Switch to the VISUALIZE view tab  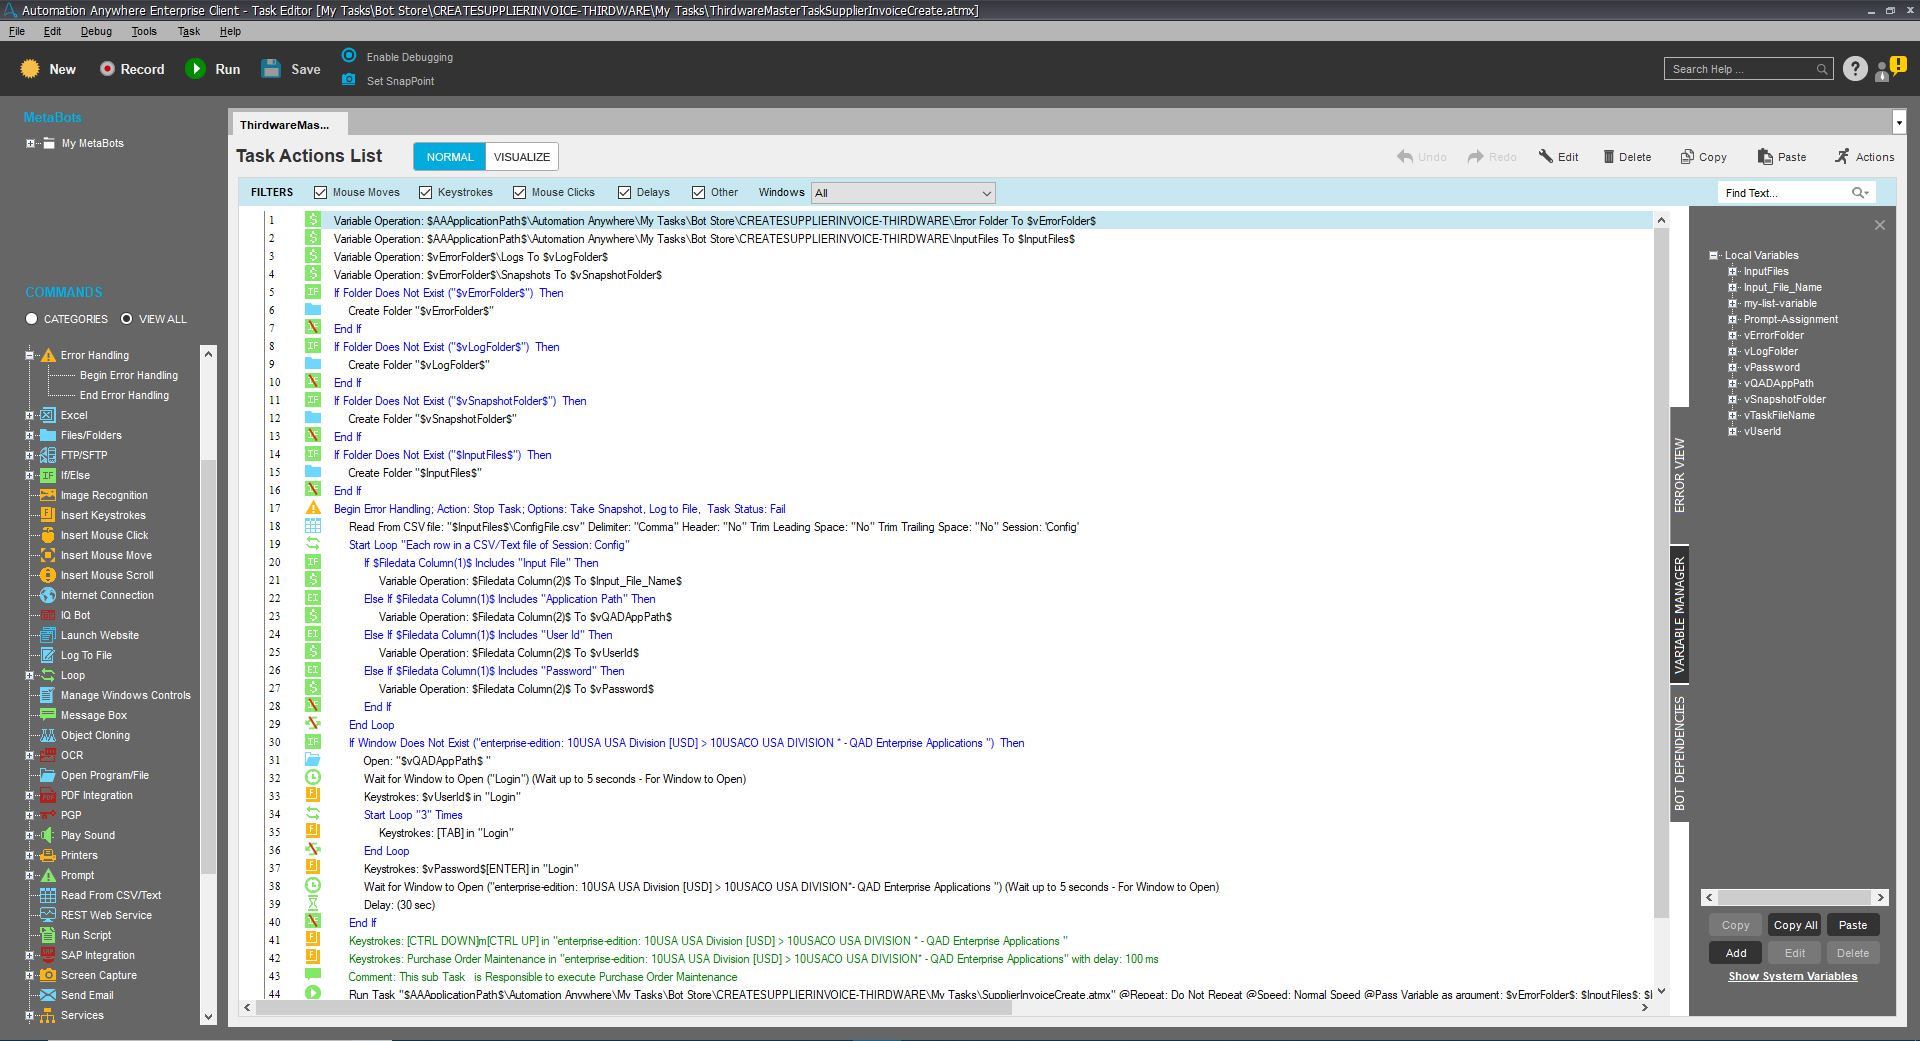click(x=521, y=157)
